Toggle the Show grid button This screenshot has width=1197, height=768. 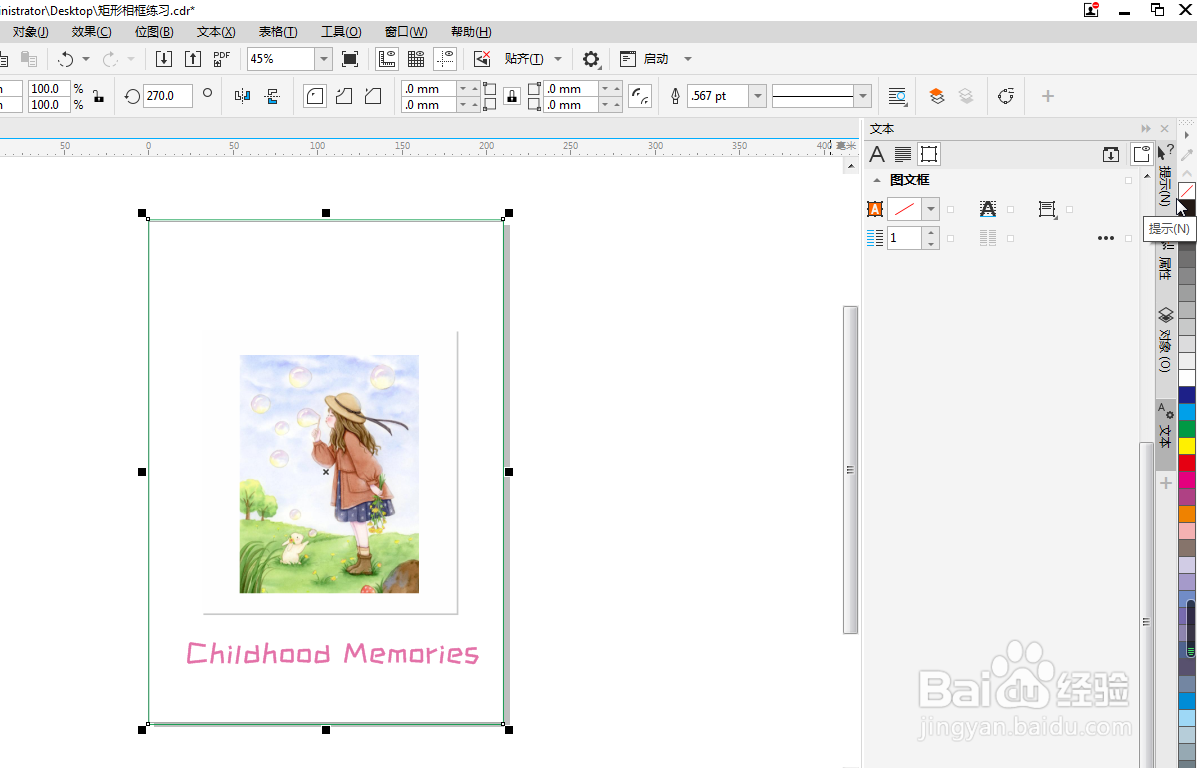click(x=416, y=59)
